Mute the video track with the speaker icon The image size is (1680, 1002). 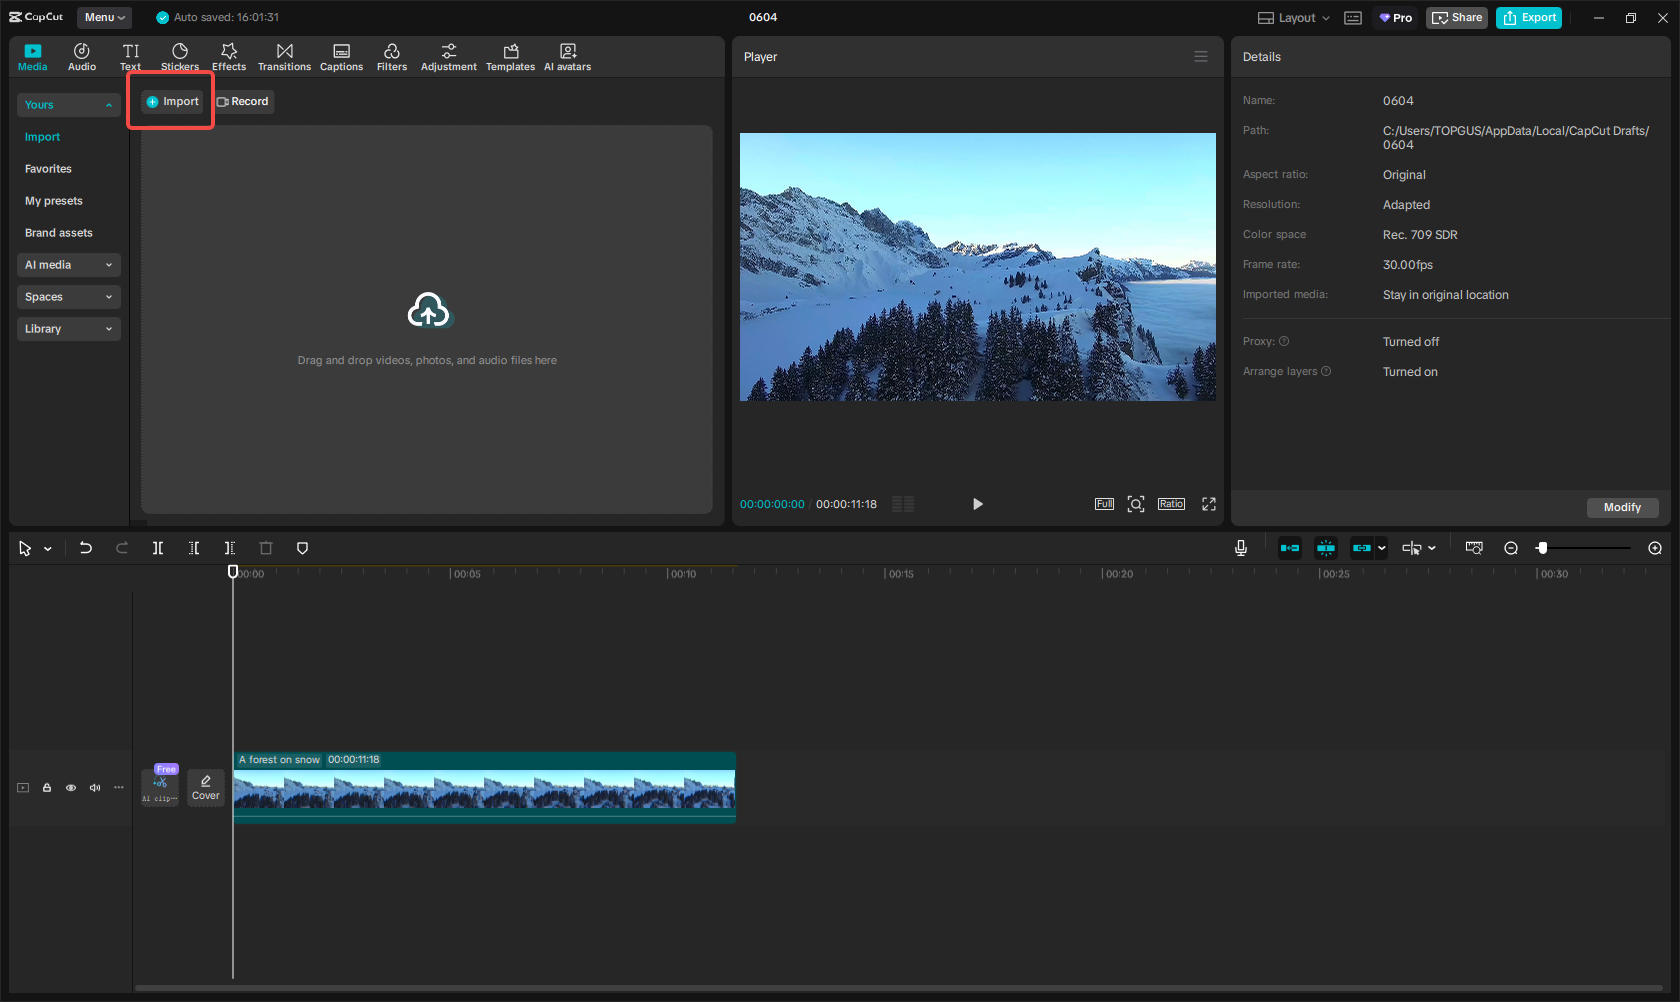pos(94,788)
